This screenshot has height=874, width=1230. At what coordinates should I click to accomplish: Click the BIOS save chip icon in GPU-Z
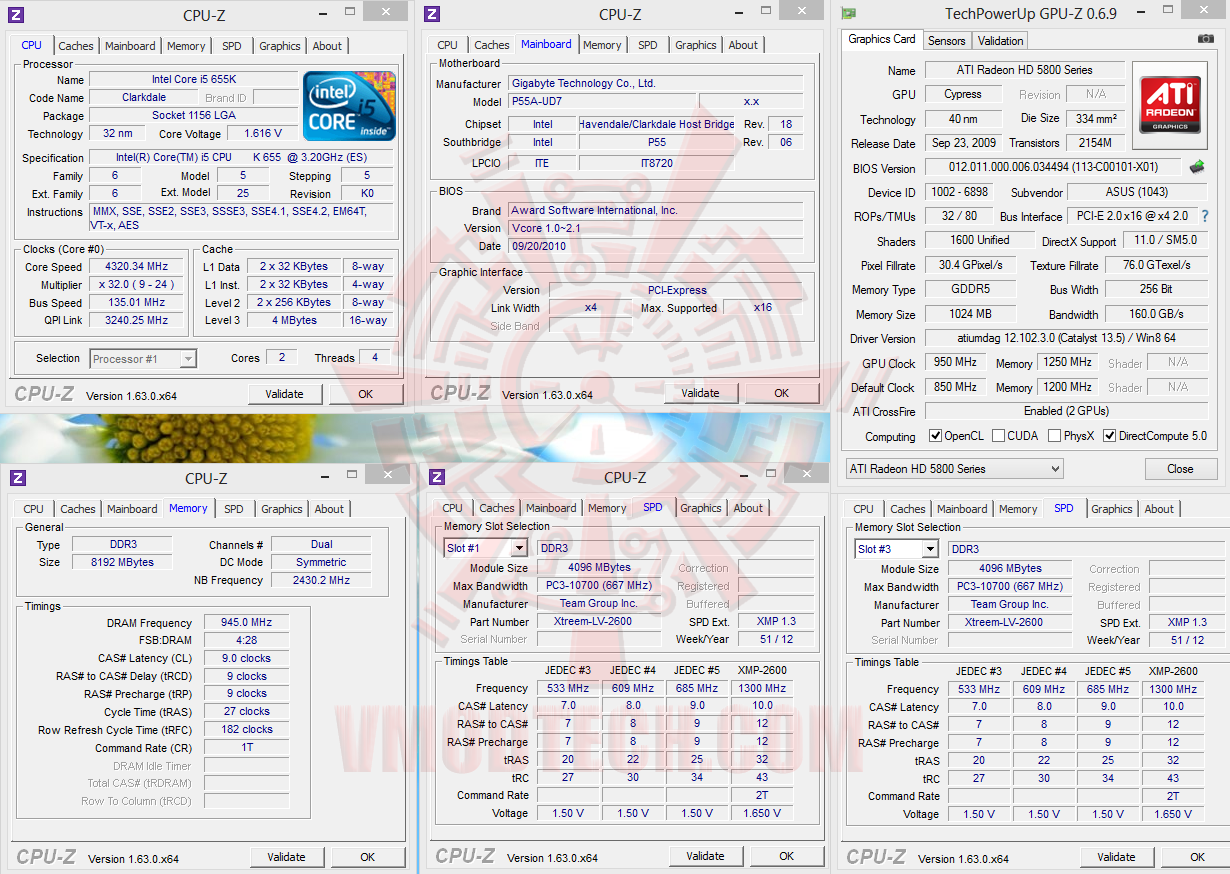tap(1196, 167)
